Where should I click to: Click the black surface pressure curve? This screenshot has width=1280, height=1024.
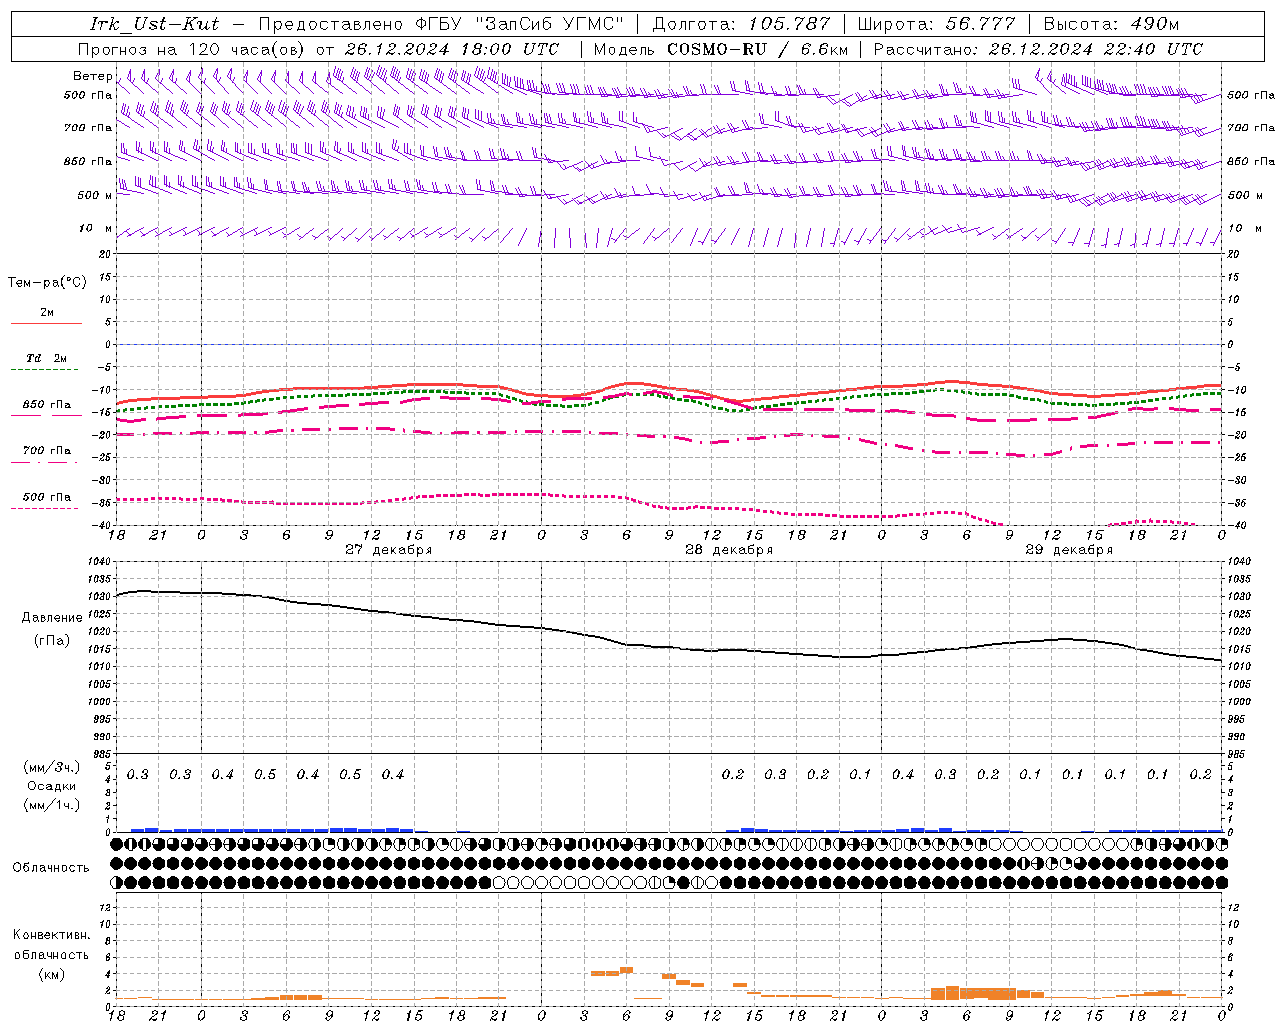pyautogui.click(x=670, y=646)
